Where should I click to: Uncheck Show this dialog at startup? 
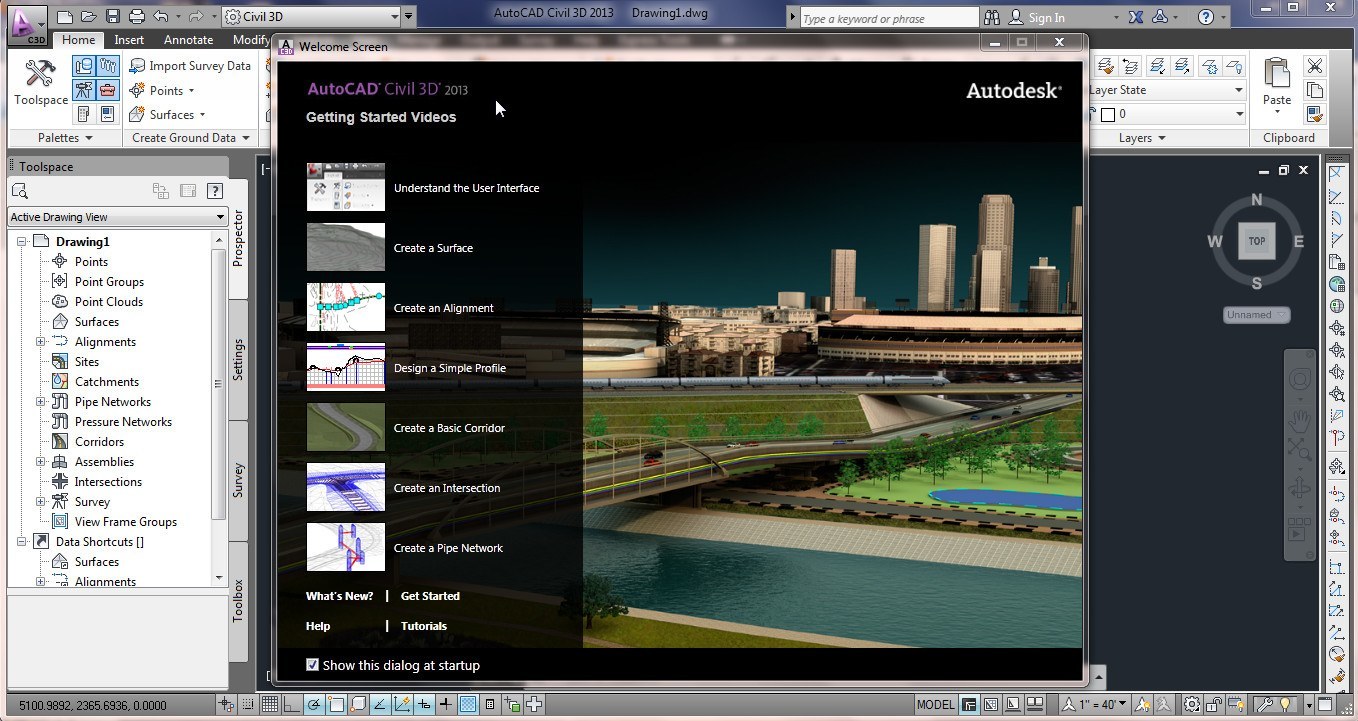click(x=312, y=665)
